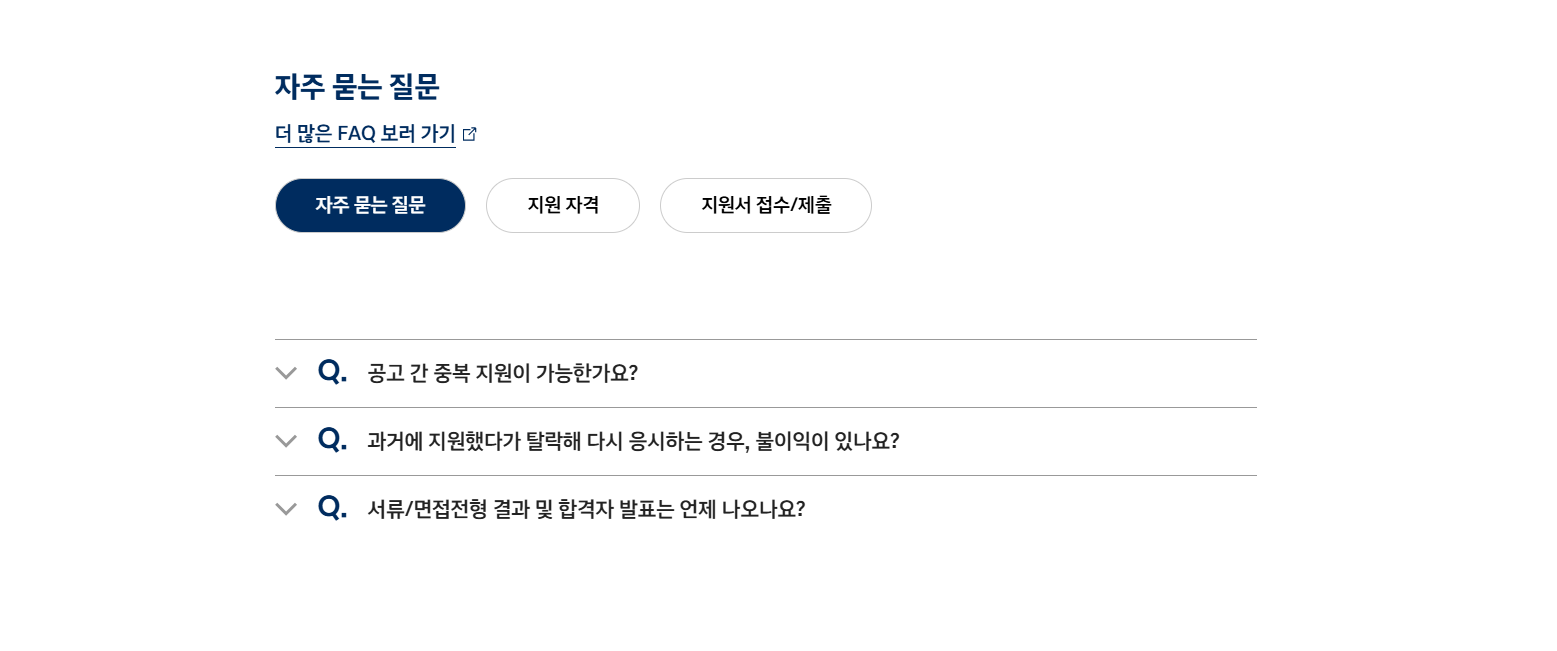
Task: Click the Q icon beside duplicate application question
Action: [x=331, y=372]
